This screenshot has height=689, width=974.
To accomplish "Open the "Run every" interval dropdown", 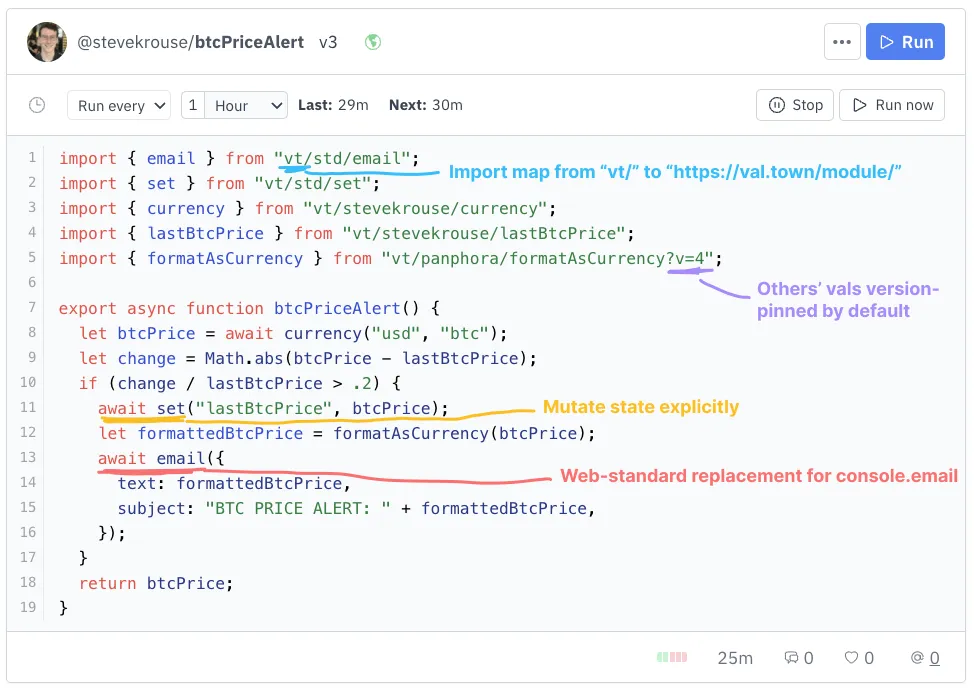I will (x=118, y=104).
